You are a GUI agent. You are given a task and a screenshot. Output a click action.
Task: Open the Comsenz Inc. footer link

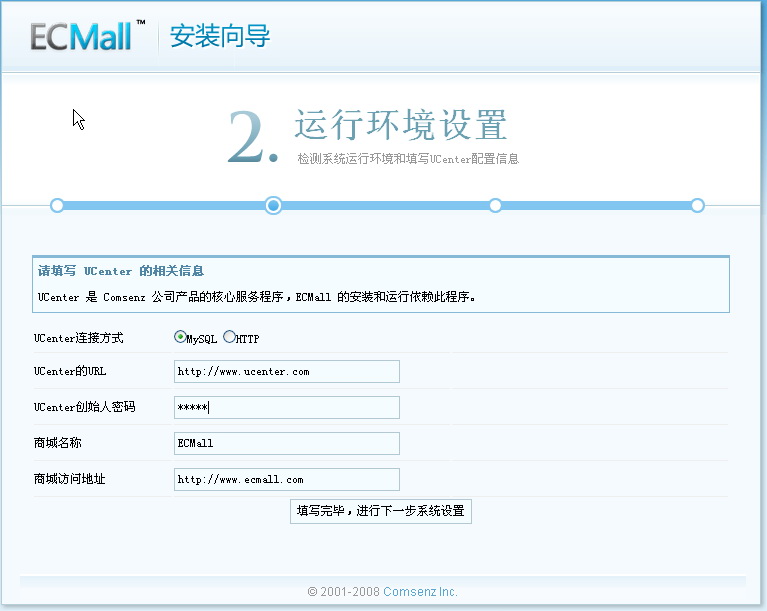coord(420,592)
